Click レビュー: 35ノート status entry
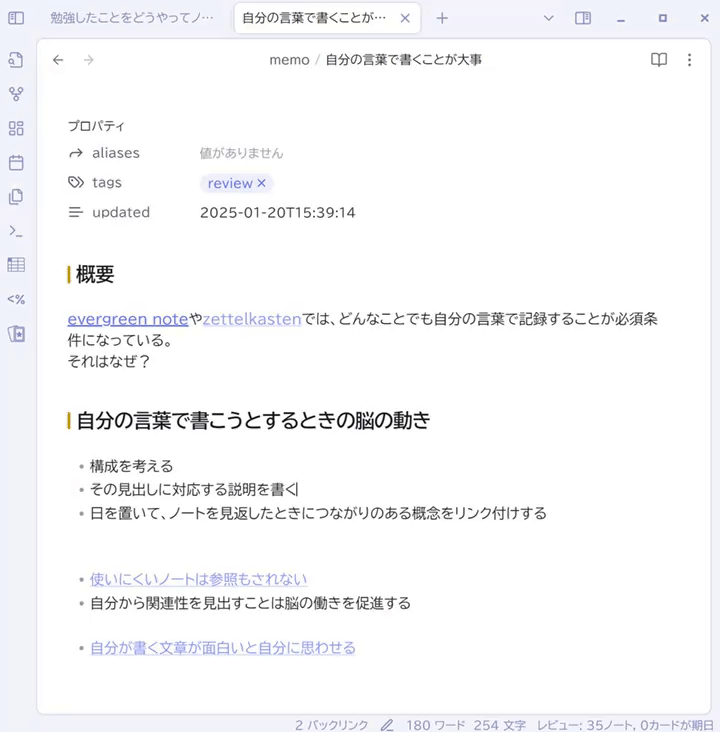The image size is (720, 732). pyautogui.click(x=625, y=725)
